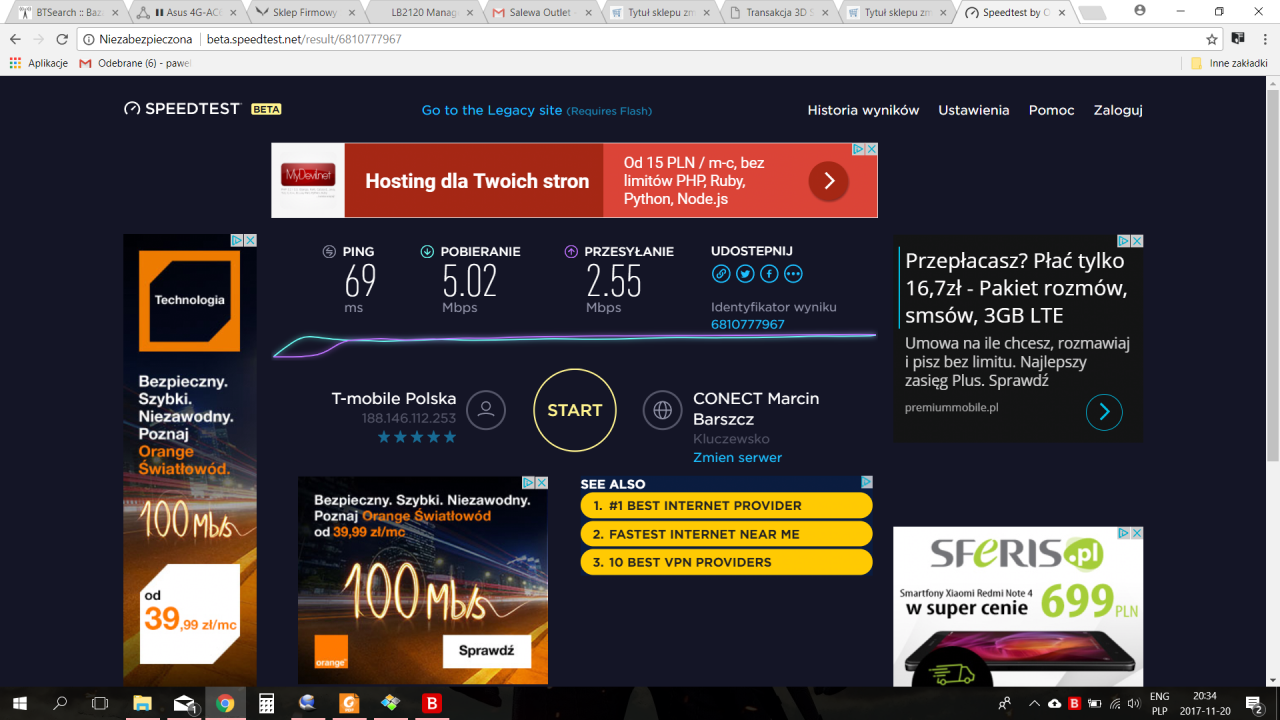Open the red B app on taskbar
This screenshot has height=720, width=1280.
point(432,703)
